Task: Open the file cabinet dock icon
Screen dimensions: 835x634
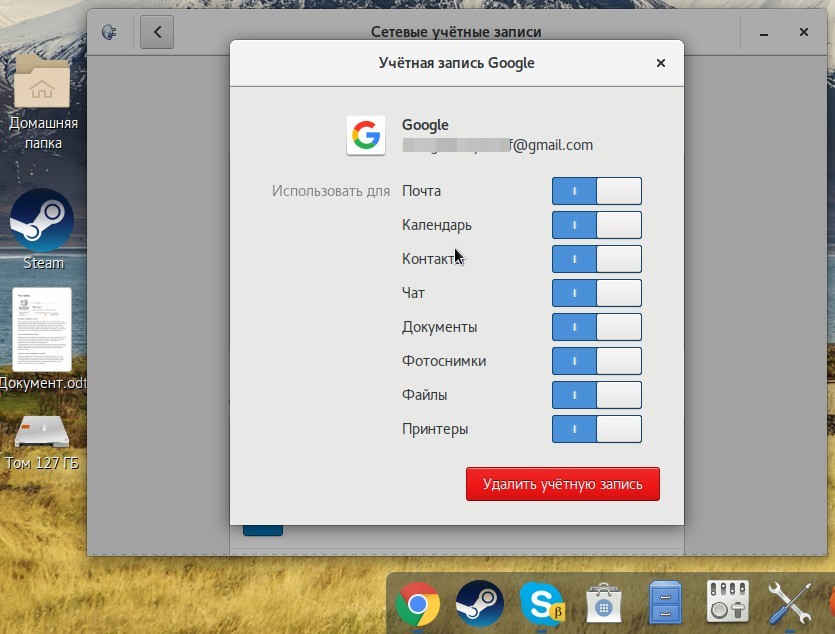Action: coord(665,603)
